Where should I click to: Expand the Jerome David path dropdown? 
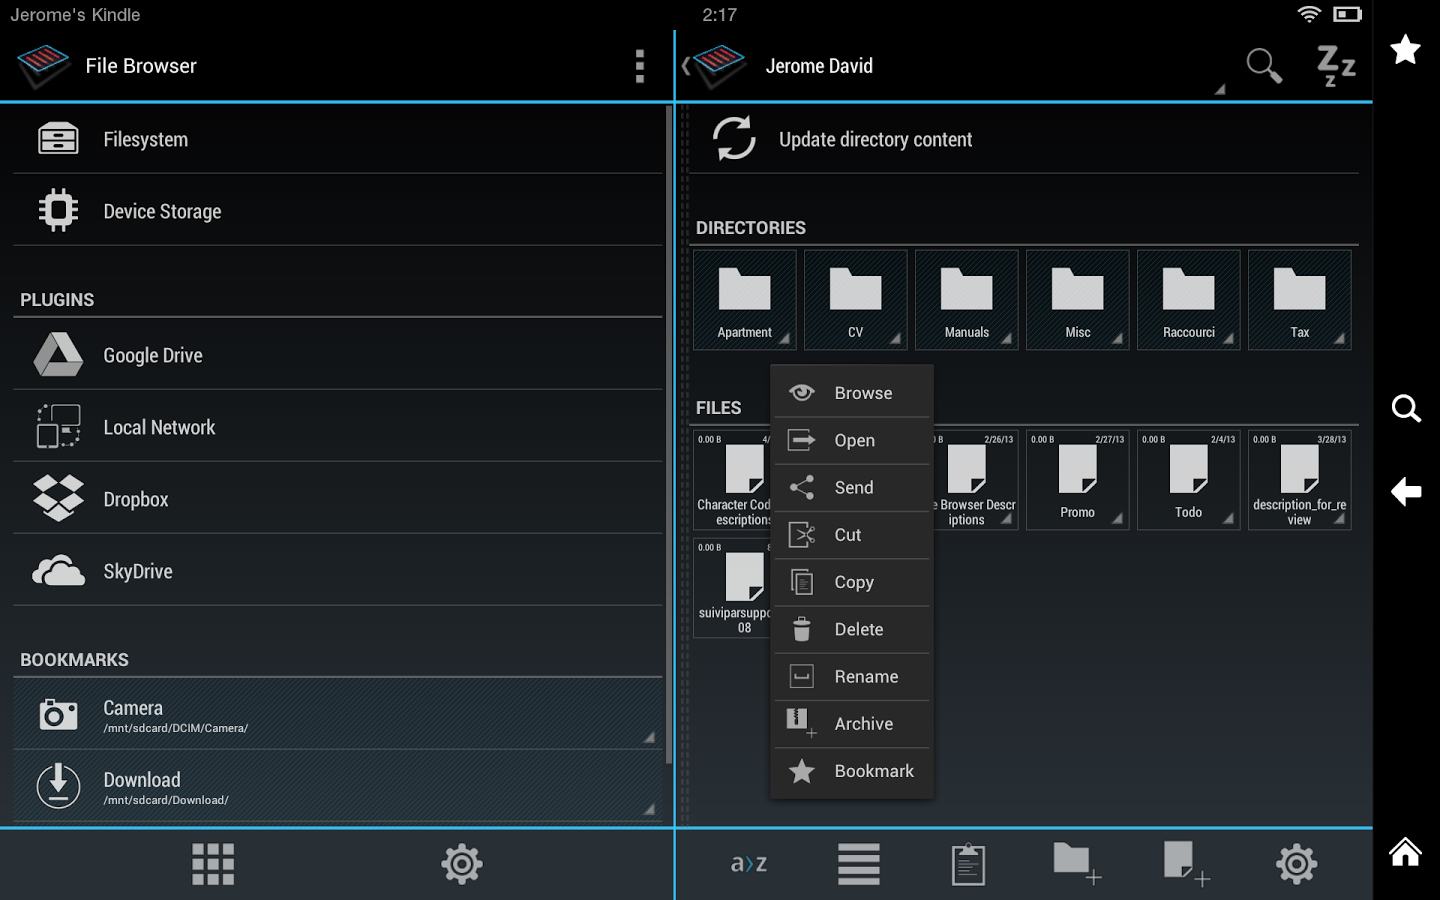(1219, 89)
